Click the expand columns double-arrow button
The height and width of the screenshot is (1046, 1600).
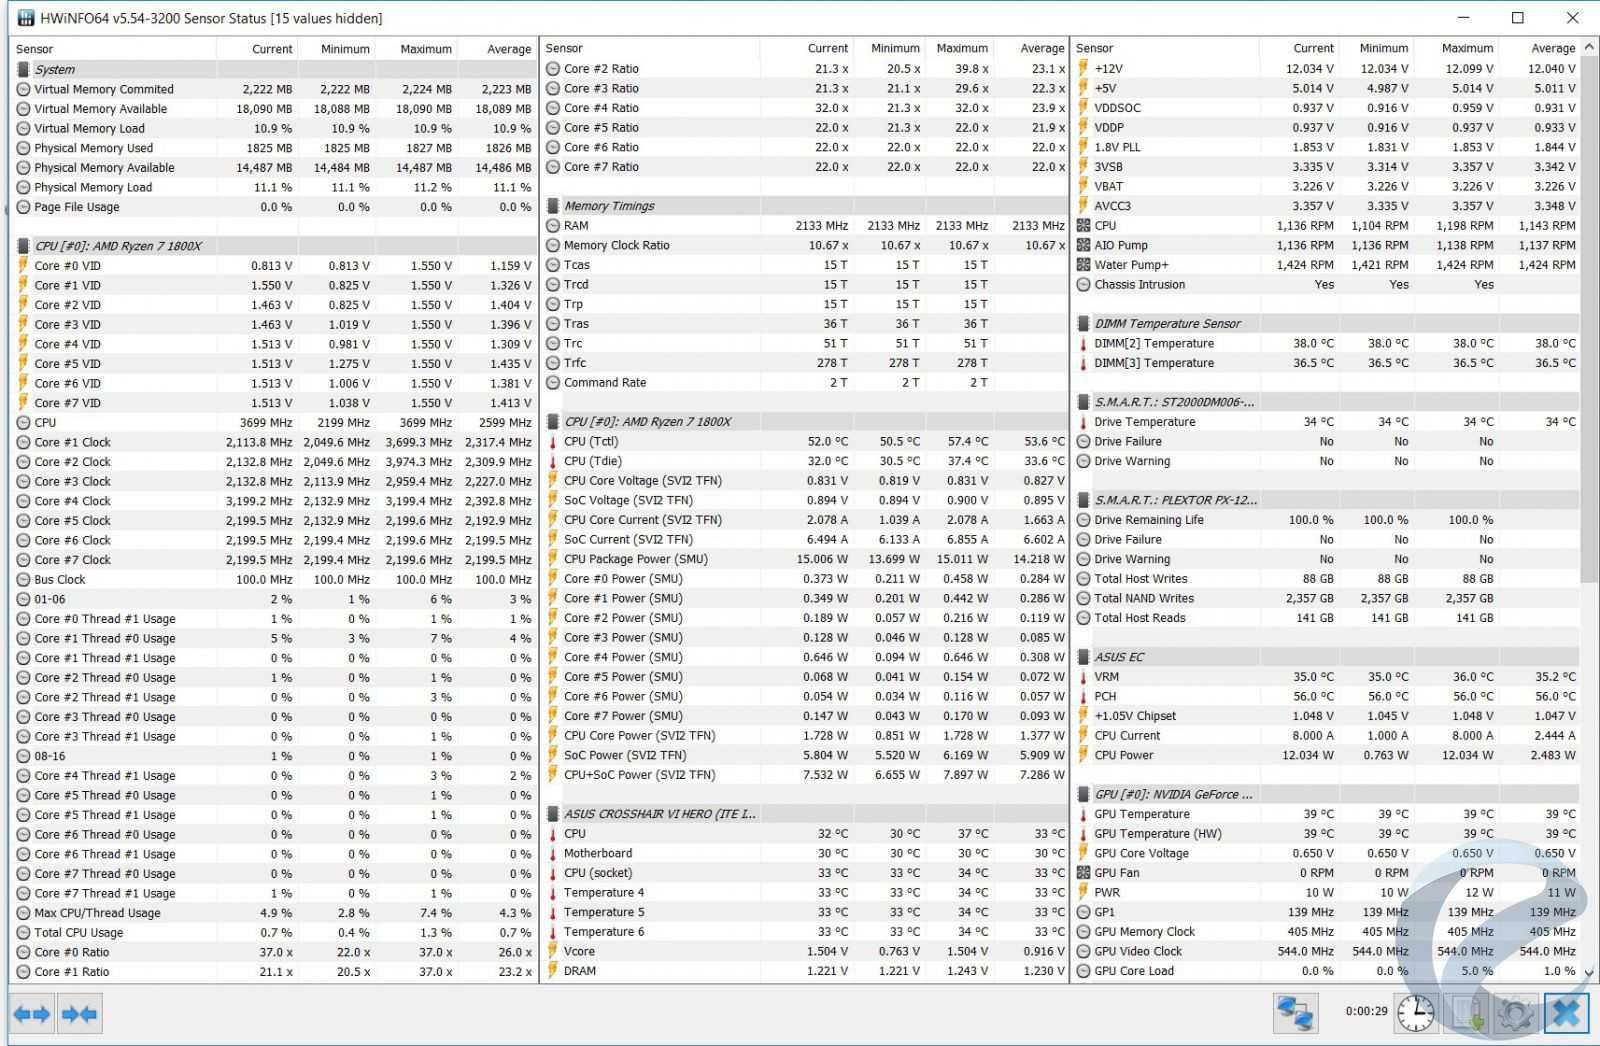pyautogui.click(x=32, y=1014)
